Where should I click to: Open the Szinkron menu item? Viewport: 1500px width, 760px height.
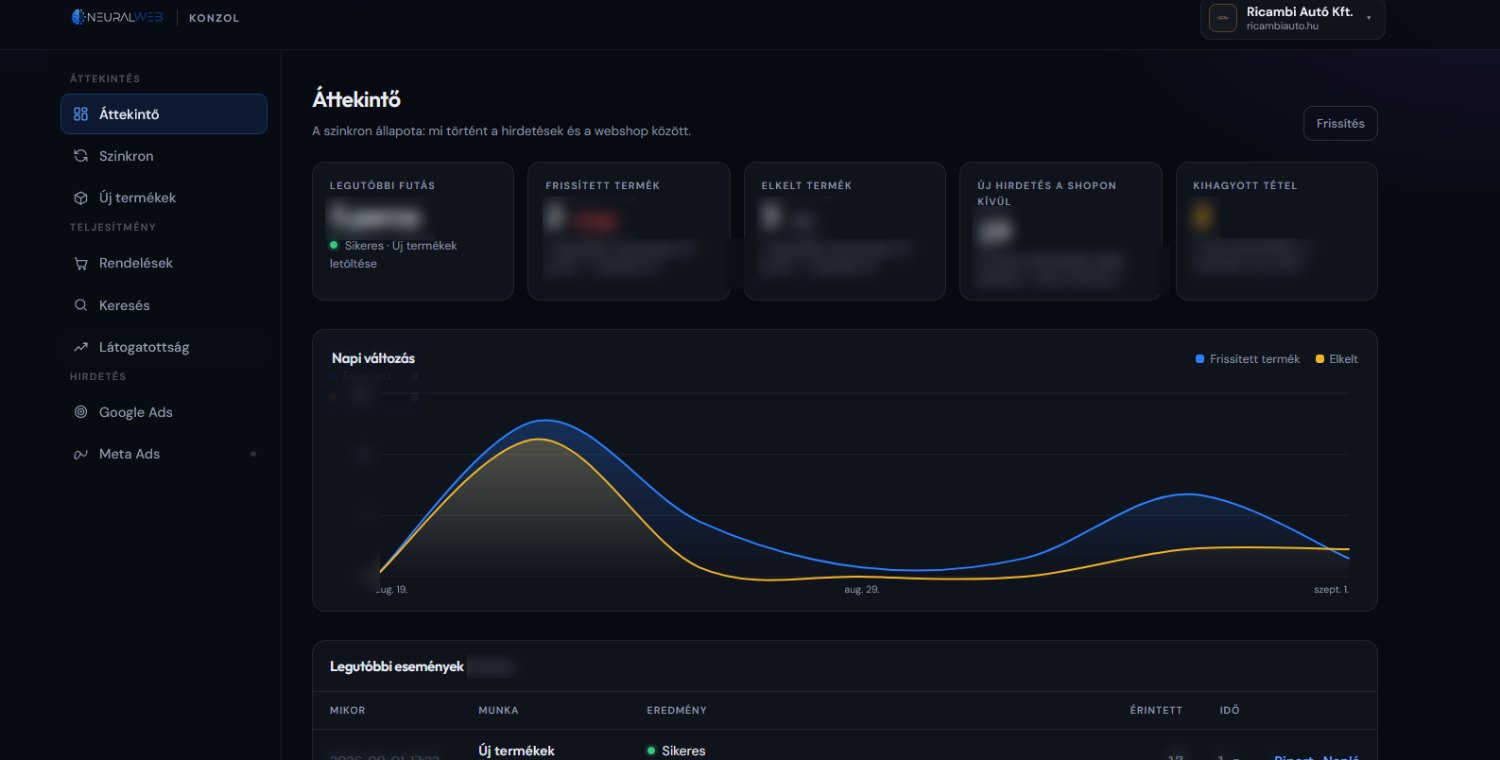164,156
